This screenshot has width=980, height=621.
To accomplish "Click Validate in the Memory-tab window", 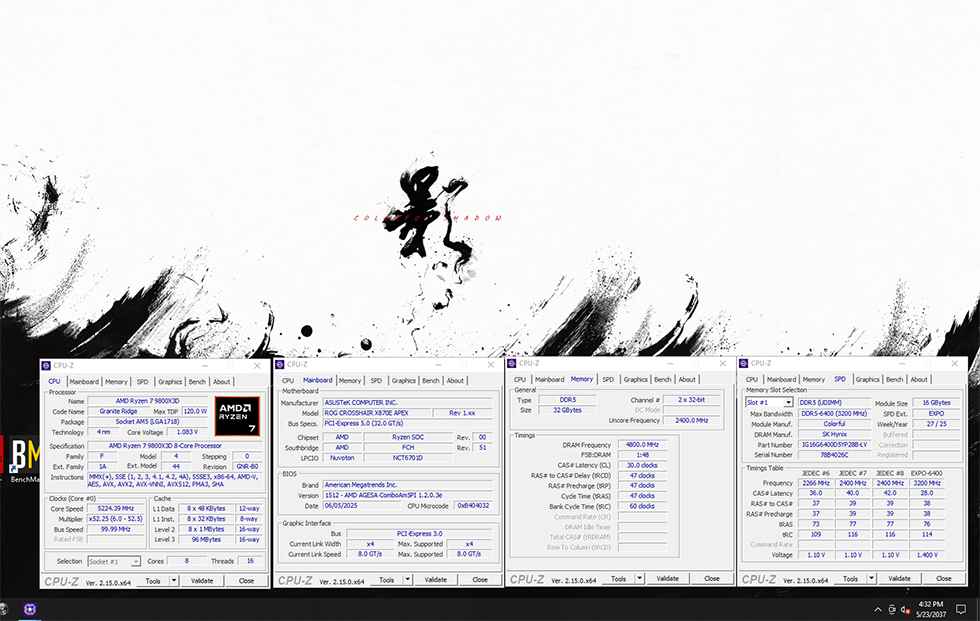I will pyautogui.click(x=668, y=579).
